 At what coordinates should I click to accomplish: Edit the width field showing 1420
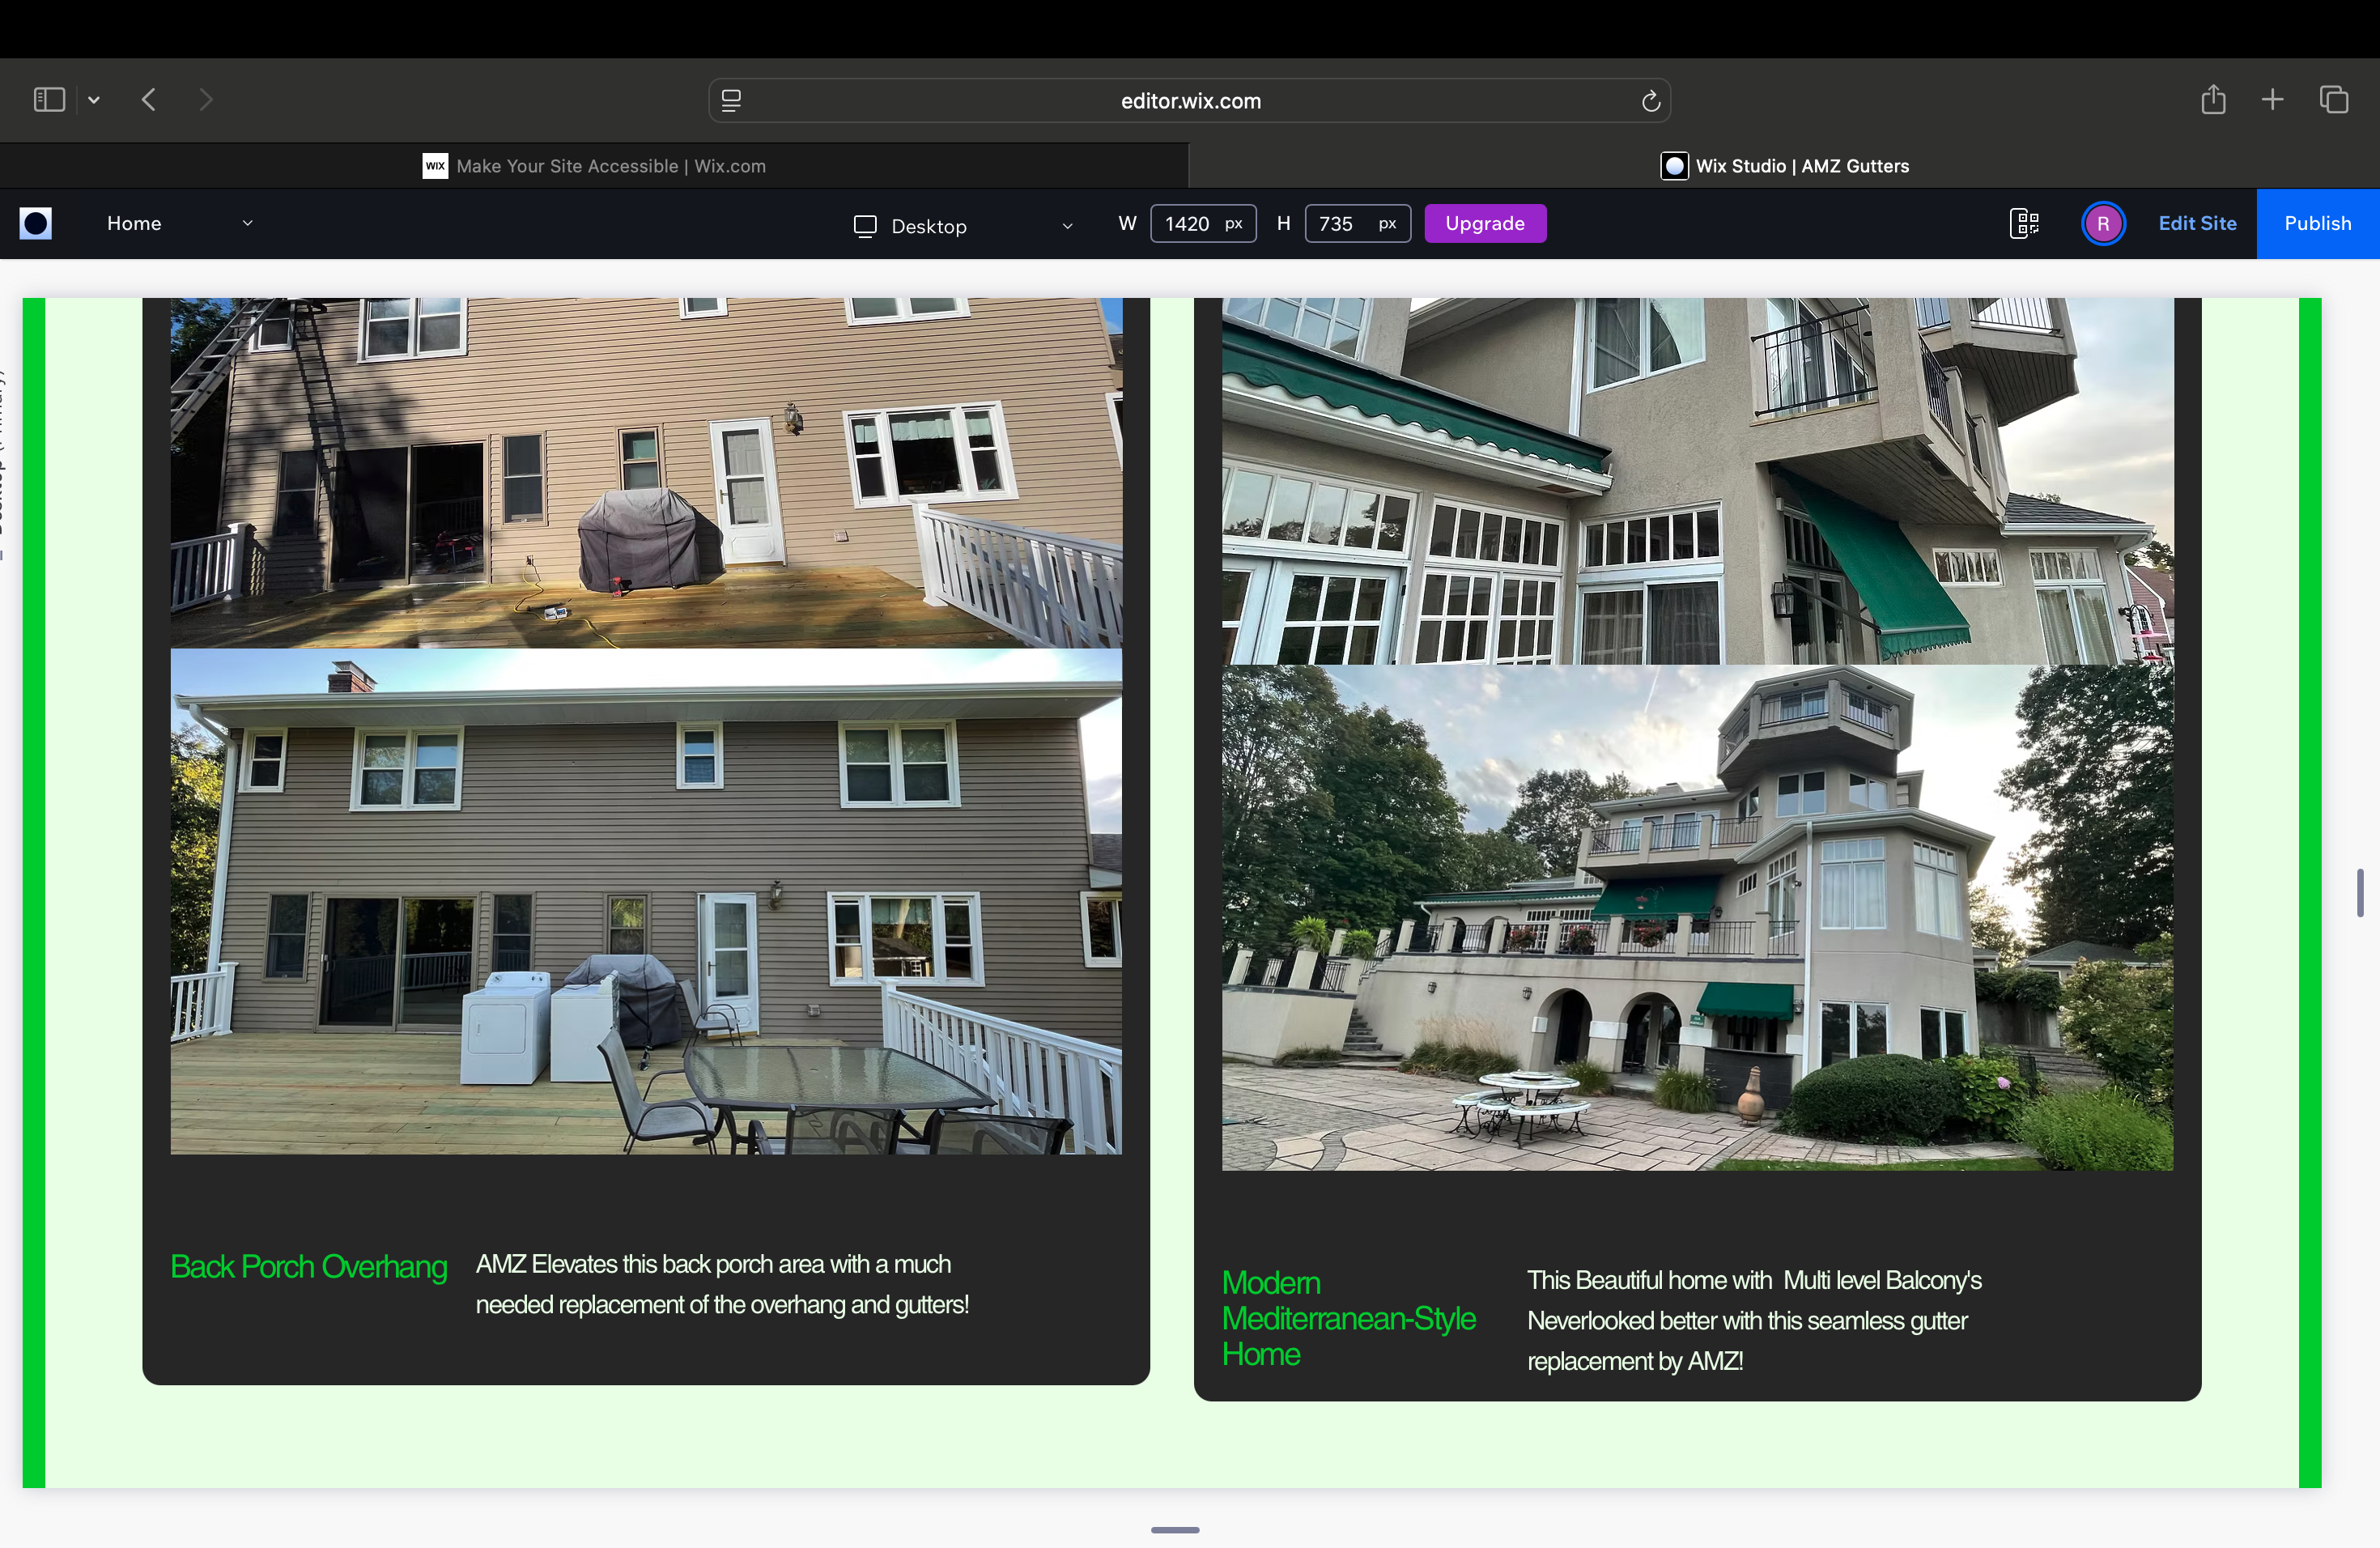click(x=1203, y=224)
